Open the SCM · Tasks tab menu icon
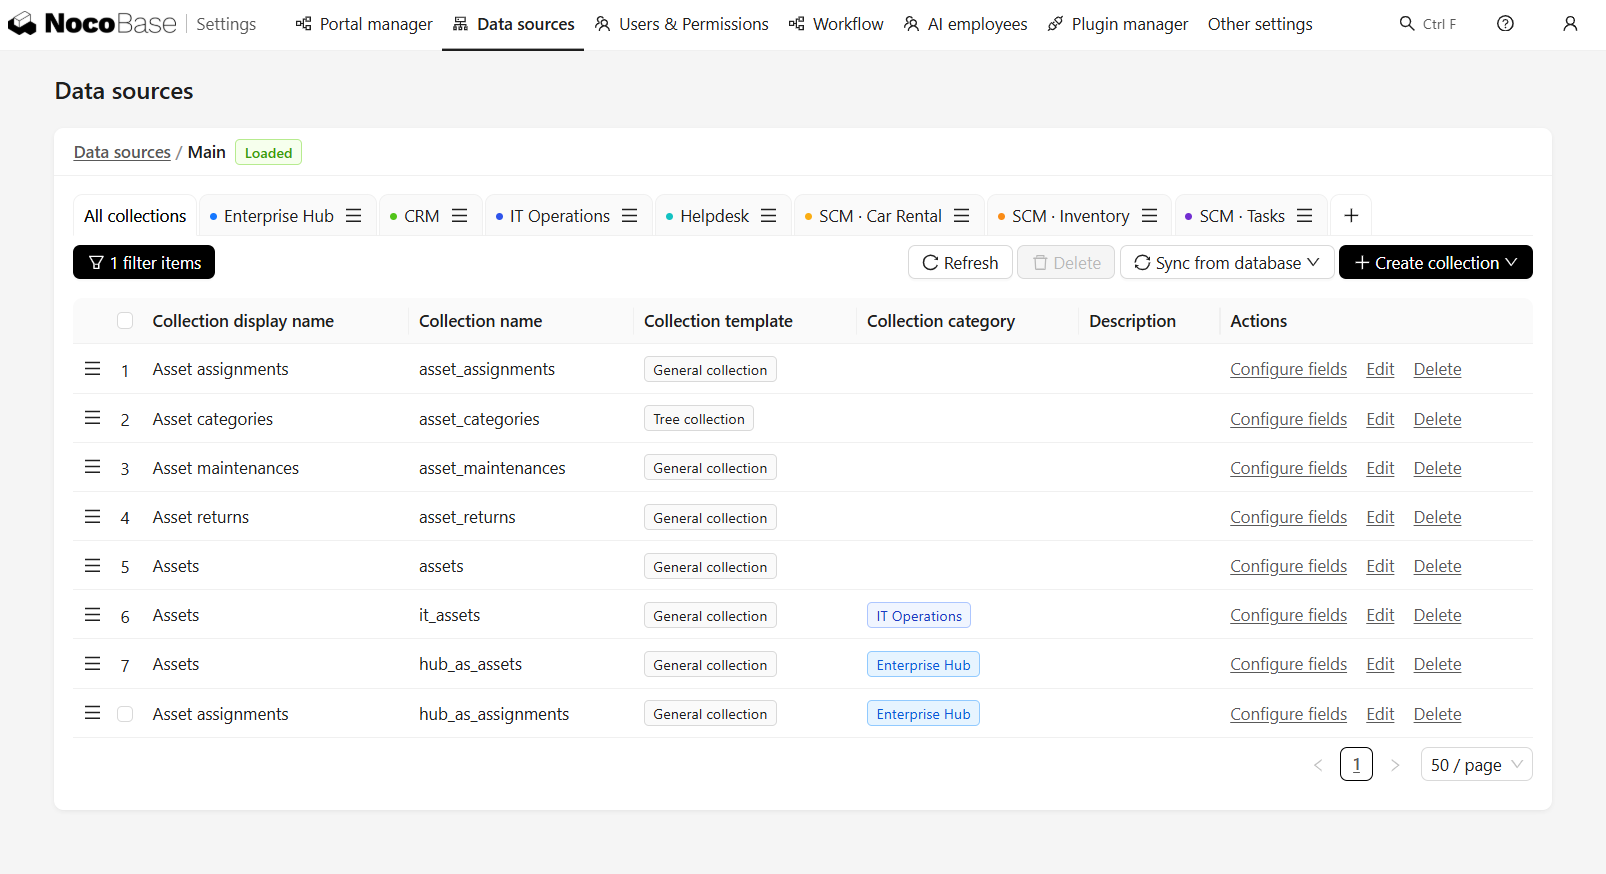Image resolution: width=1606 pixels, height=874 pixels. (1305, 216)
